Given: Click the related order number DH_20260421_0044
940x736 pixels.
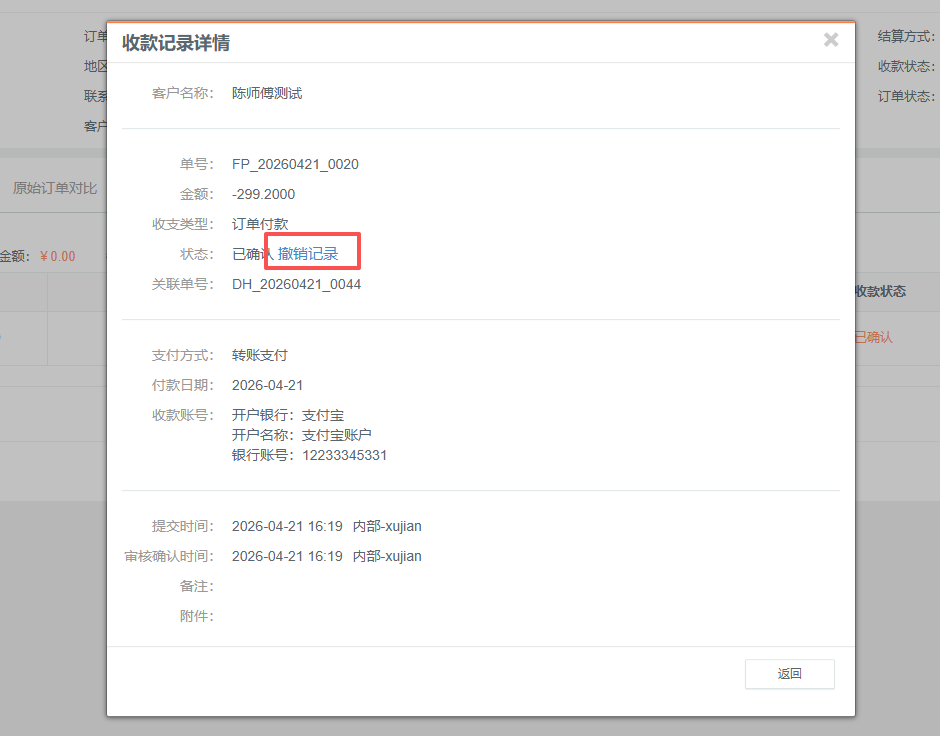Looking at the screenshot, I should (x=296, y=284).
